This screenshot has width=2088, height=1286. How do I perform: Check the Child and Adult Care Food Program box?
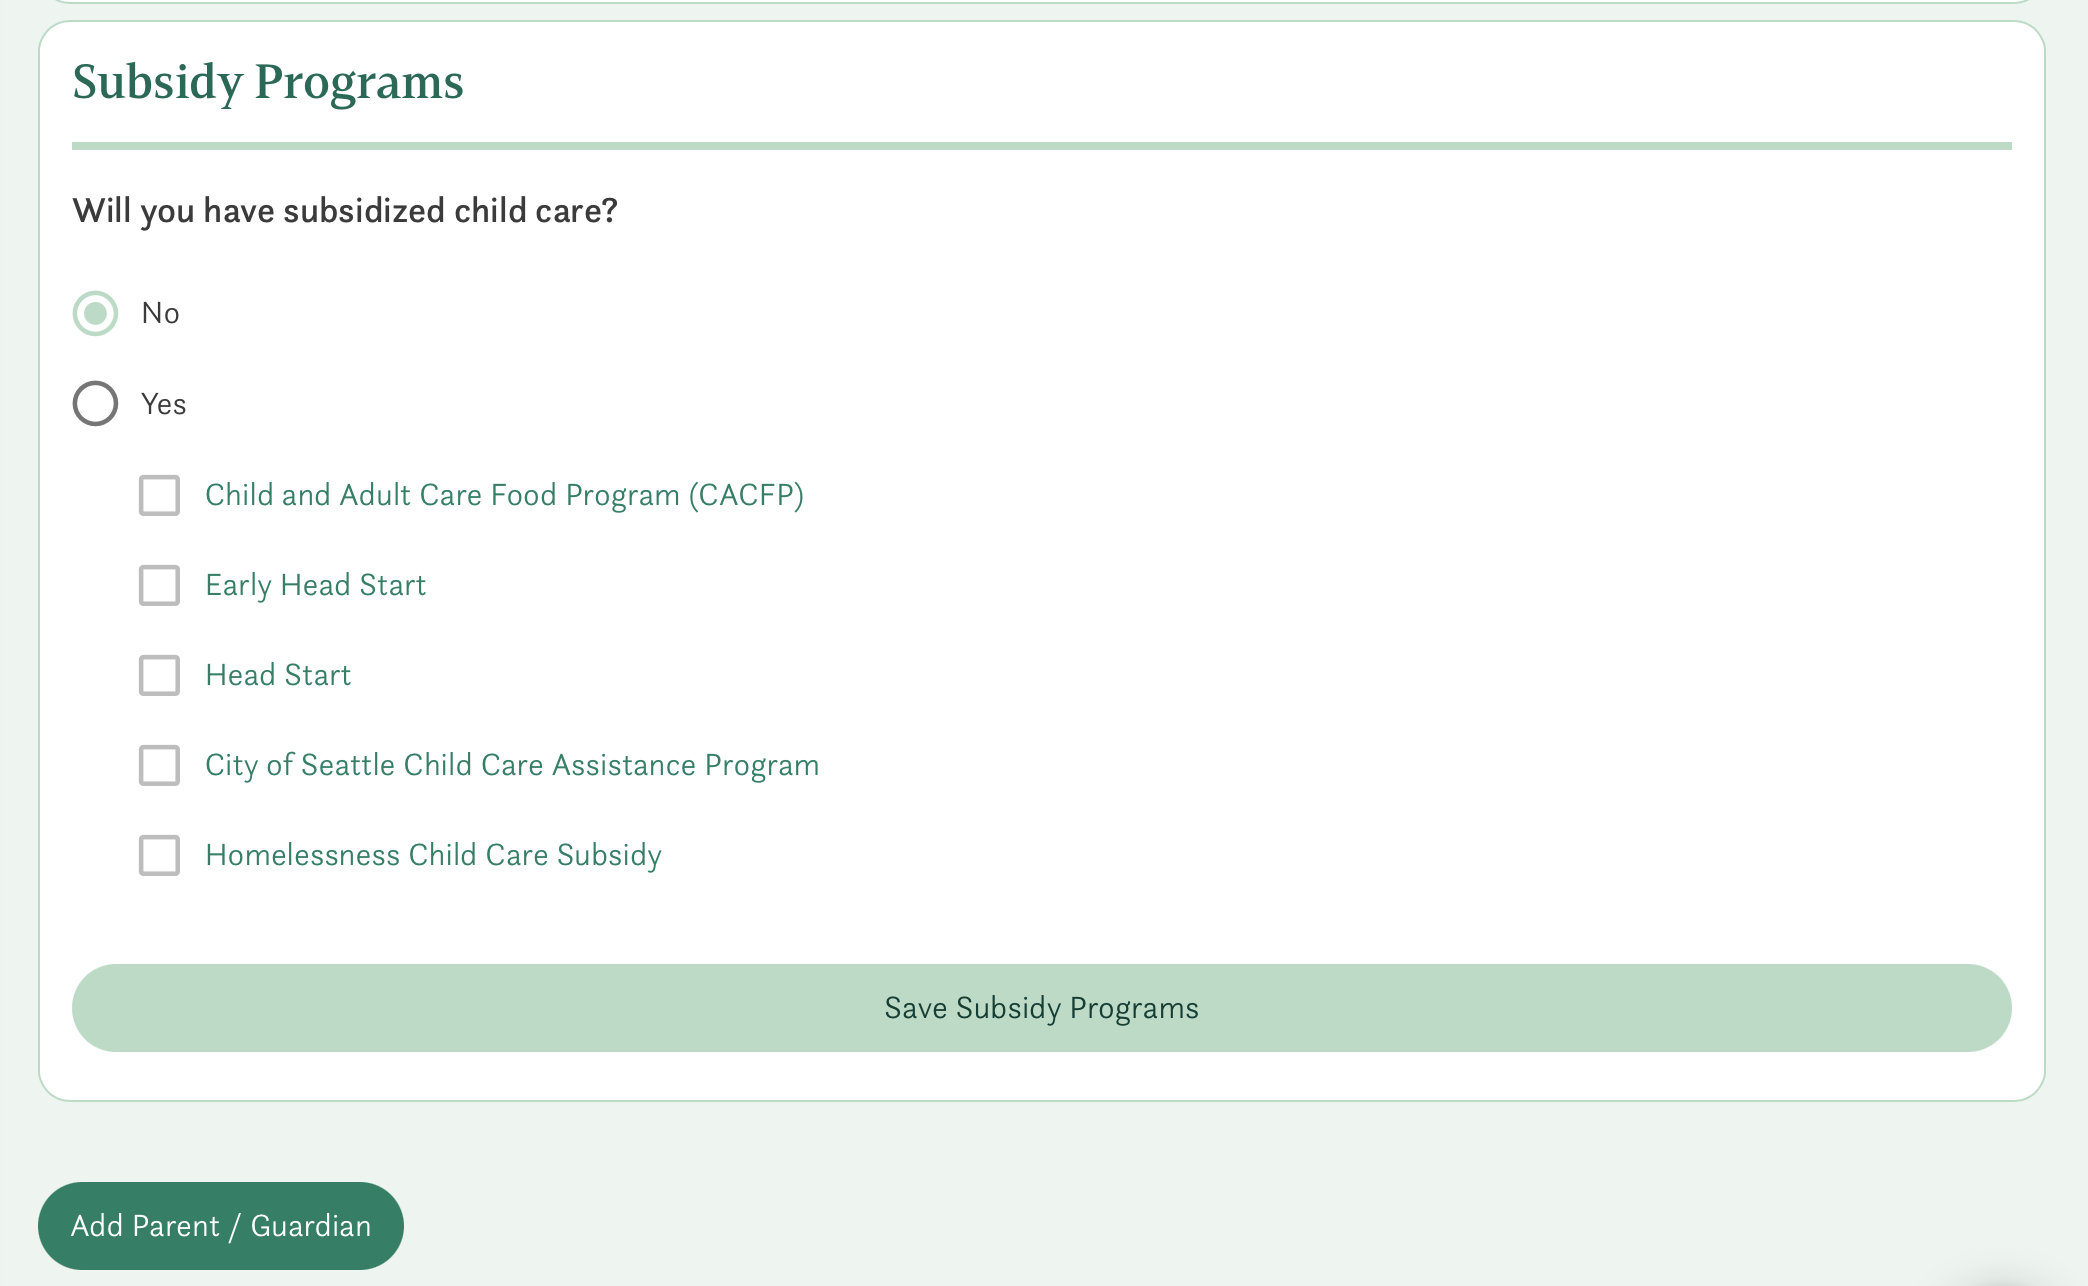click(159, 495)
